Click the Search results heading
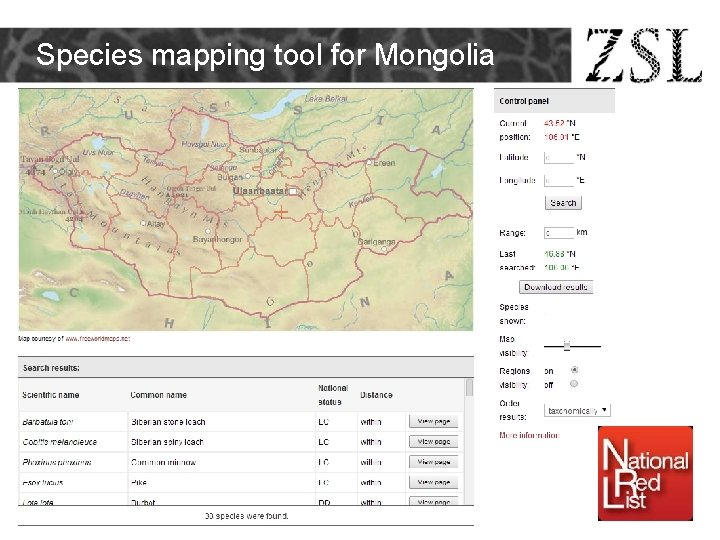 [51, 368]
